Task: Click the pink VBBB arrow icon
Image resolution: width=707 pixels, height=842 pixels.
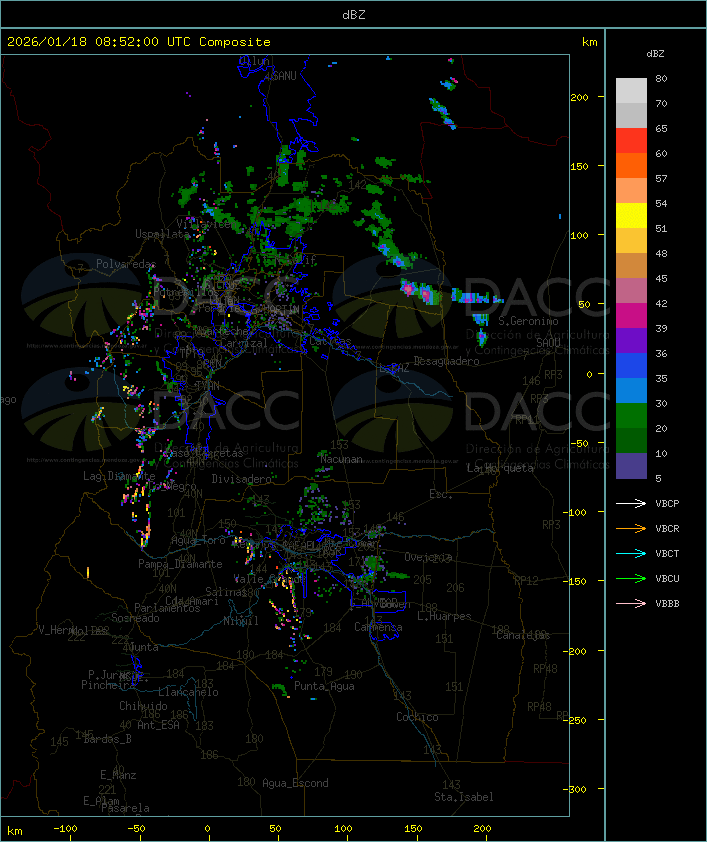Action: (x=631, y=604)
